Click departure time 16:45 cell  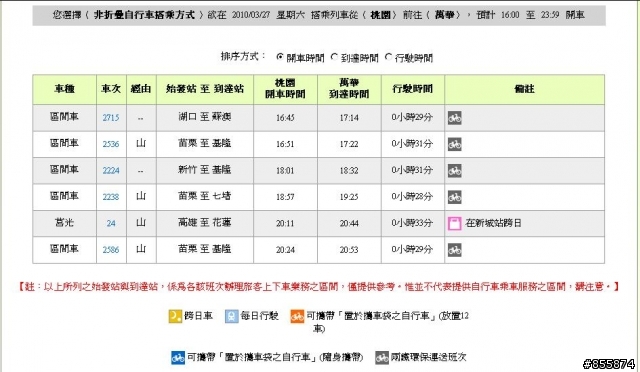tap(285, 118)
